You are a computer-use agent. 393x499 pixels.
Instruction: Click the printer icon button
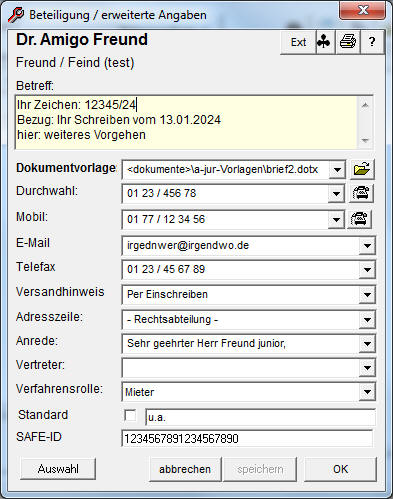point(348,42)
